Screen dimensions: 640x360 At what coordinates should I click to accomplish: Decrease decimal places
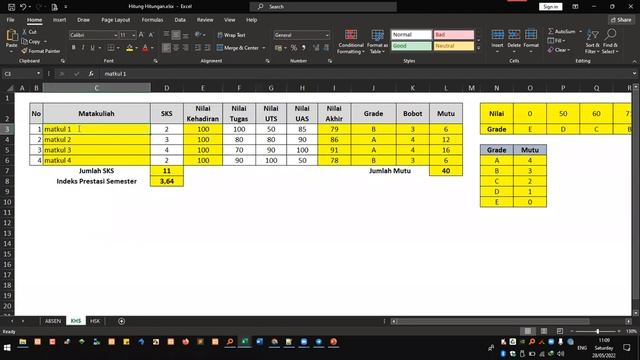tap(326, 48)
